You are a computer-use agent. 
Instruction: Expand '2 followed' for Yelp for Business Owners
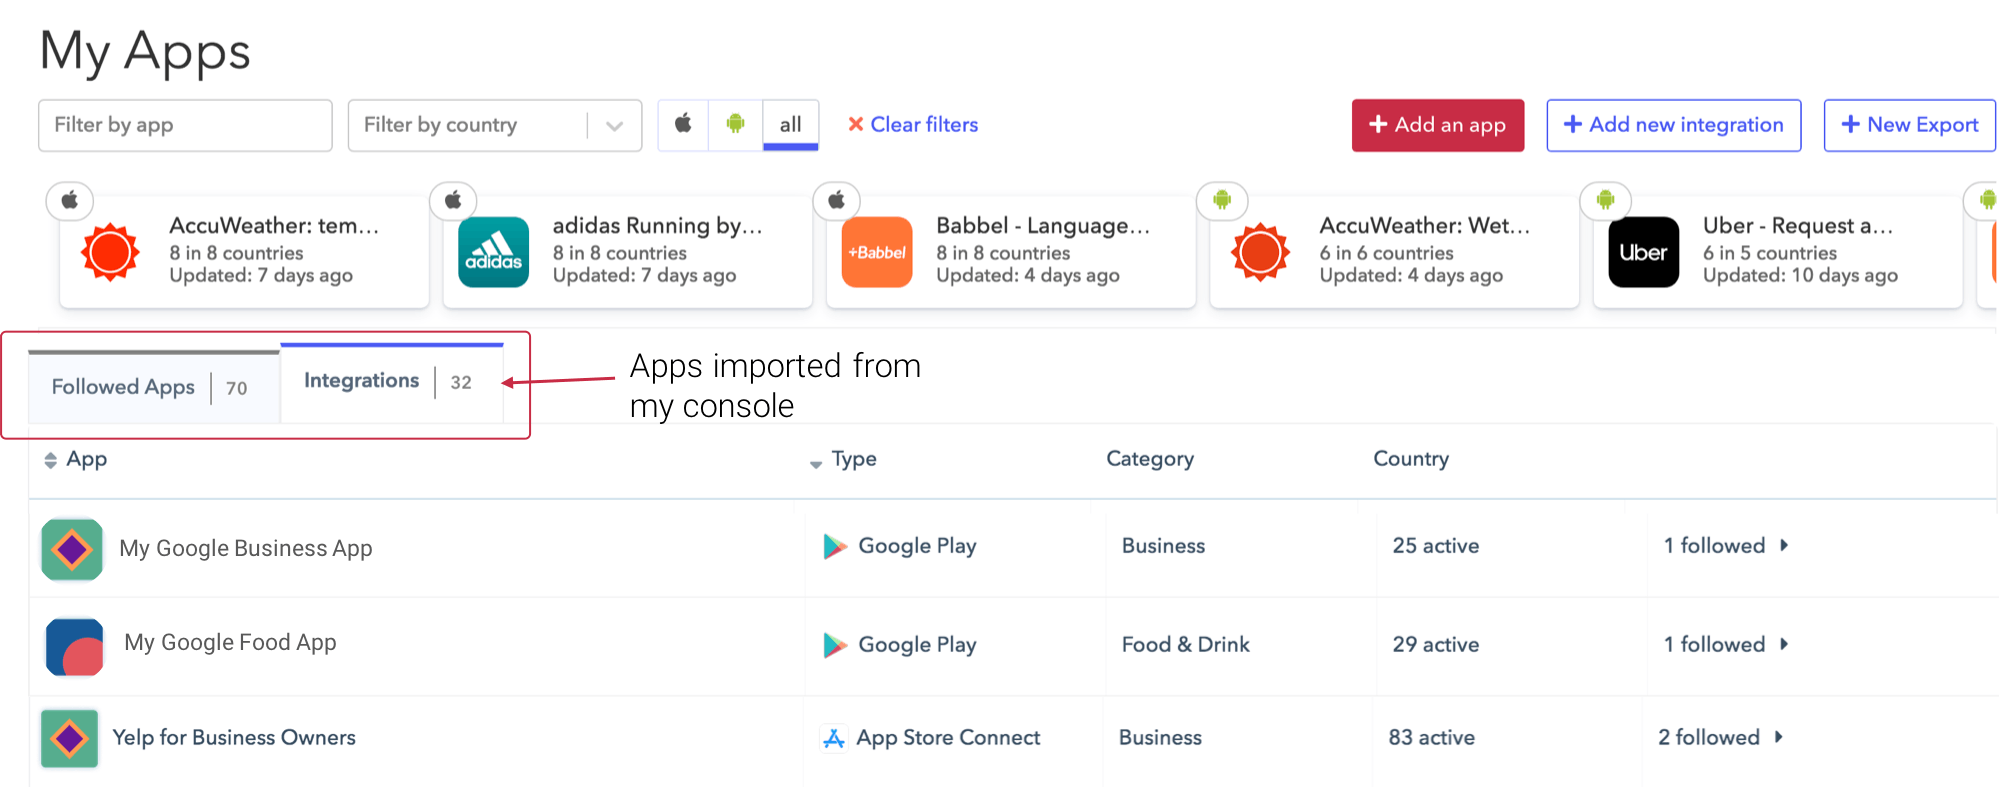click(x=1720, y=737)
